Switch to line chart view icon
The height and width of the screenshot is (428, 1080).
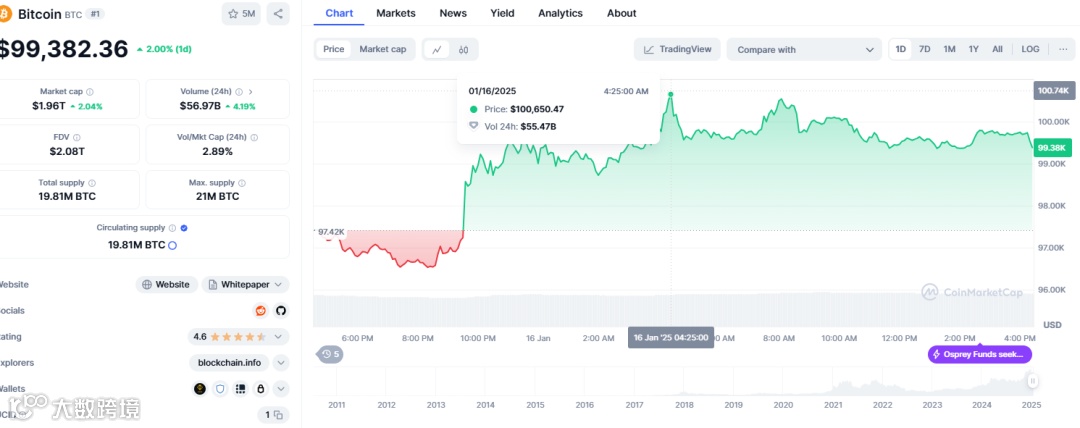click(x=438, y=49)
